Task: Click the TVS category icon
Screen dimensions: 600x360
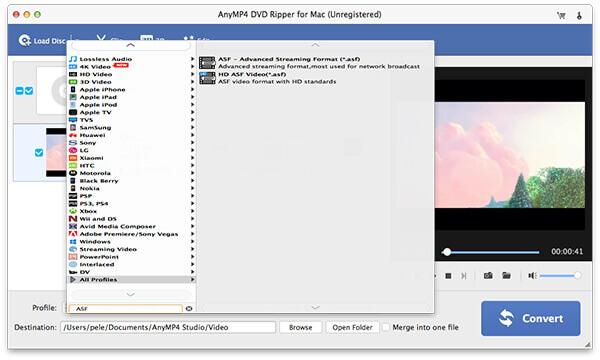Action: 73,120
